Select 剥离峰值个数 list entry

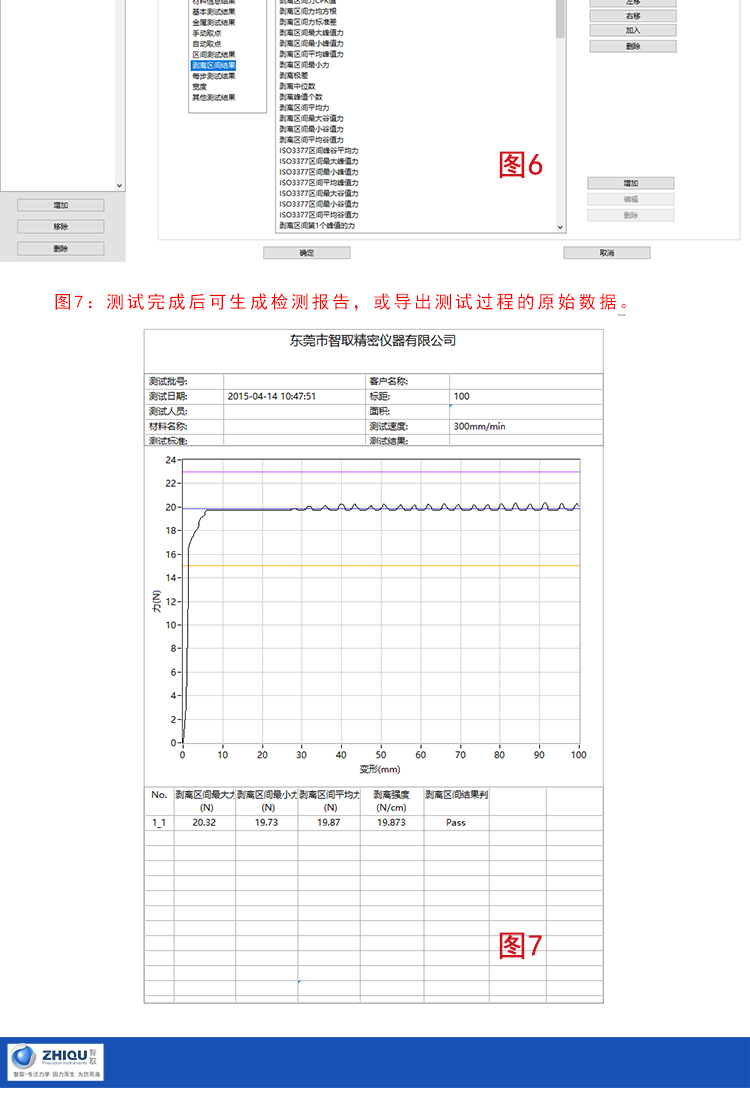(x=301, y=97)
